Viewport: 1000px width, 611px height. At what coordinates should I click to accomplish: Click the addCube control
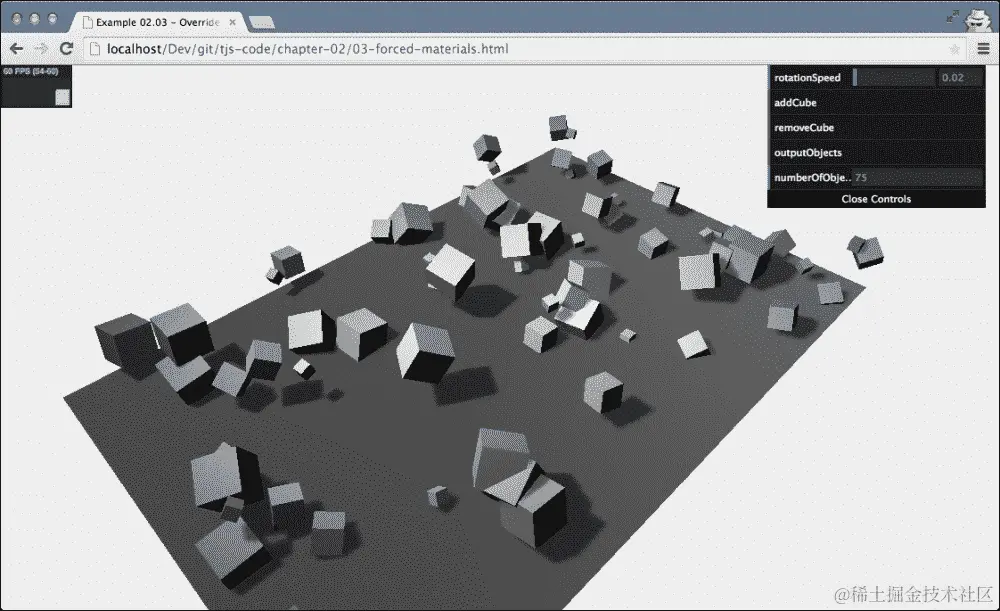pos(876,103)
